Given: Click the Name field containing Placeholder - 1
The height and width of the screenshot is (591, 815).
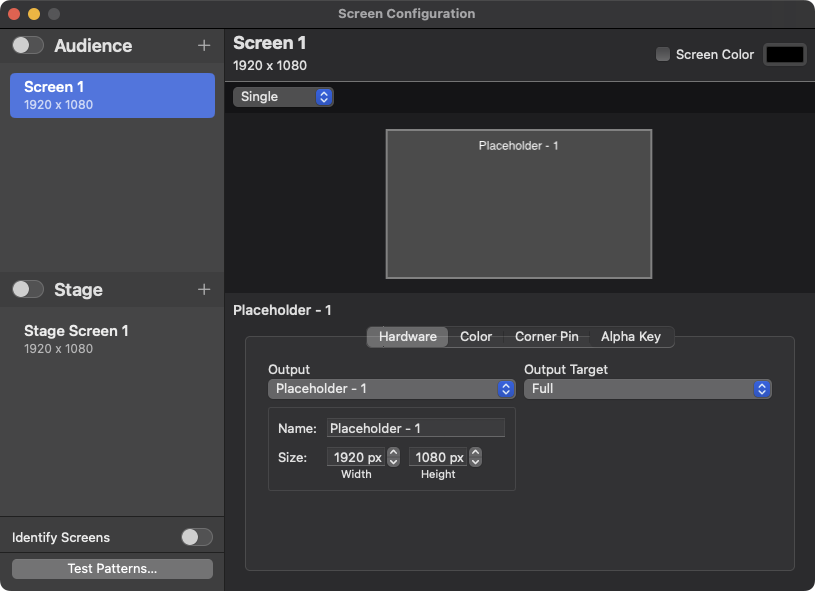Looking at the screenshot, I should pos(415,428).
